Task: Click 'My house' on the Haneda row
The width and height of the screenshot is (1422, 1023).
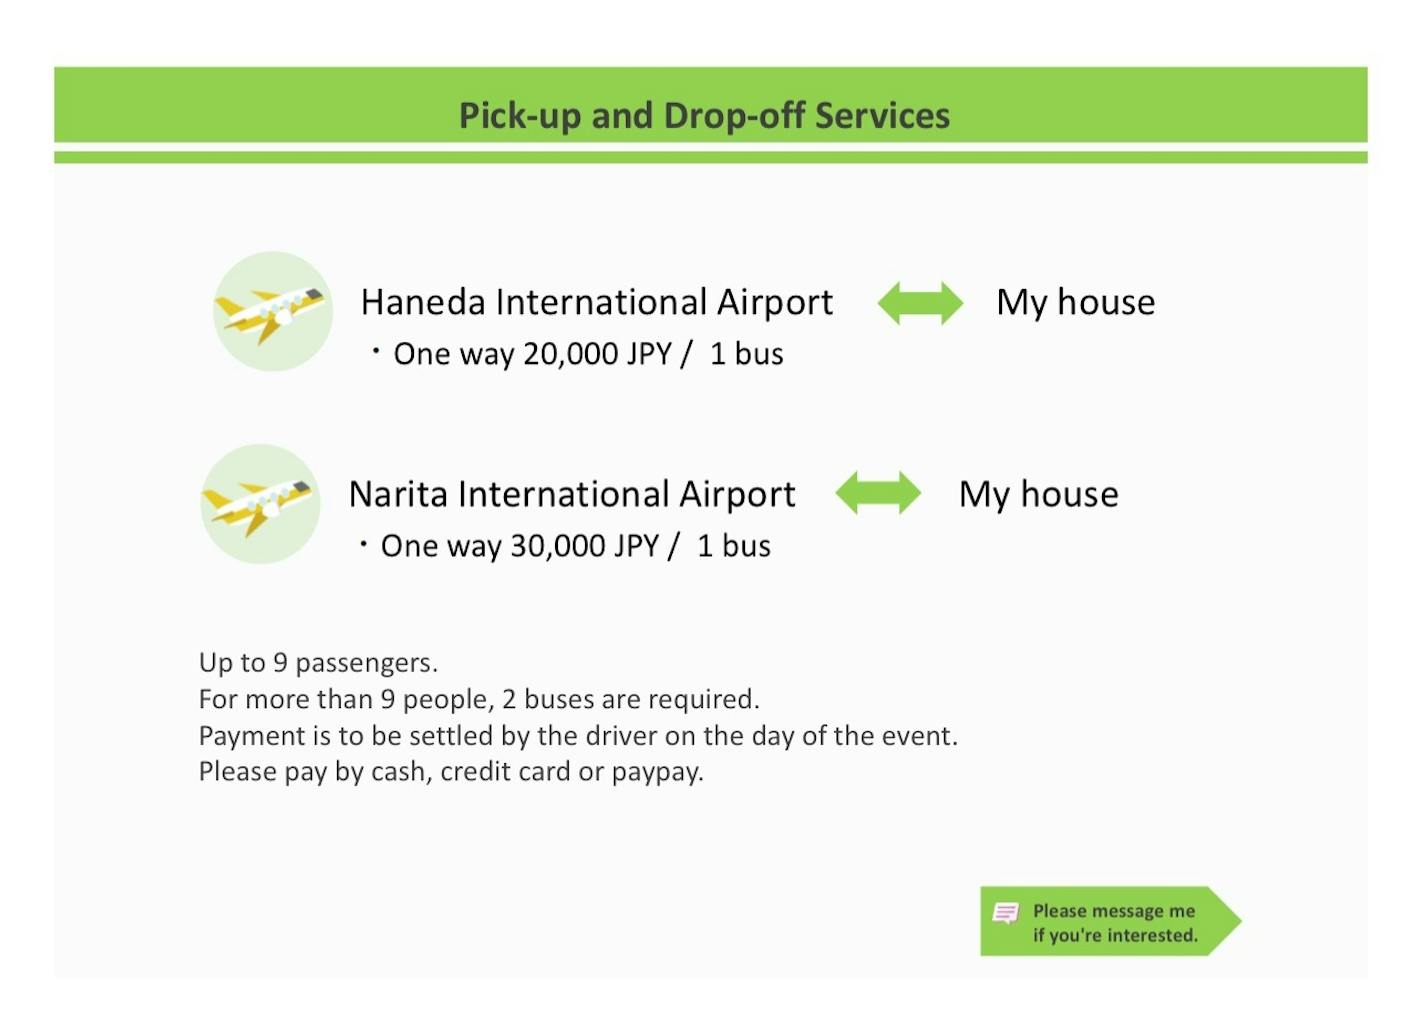Action: pyautogui.click(x=1075, y=302)
